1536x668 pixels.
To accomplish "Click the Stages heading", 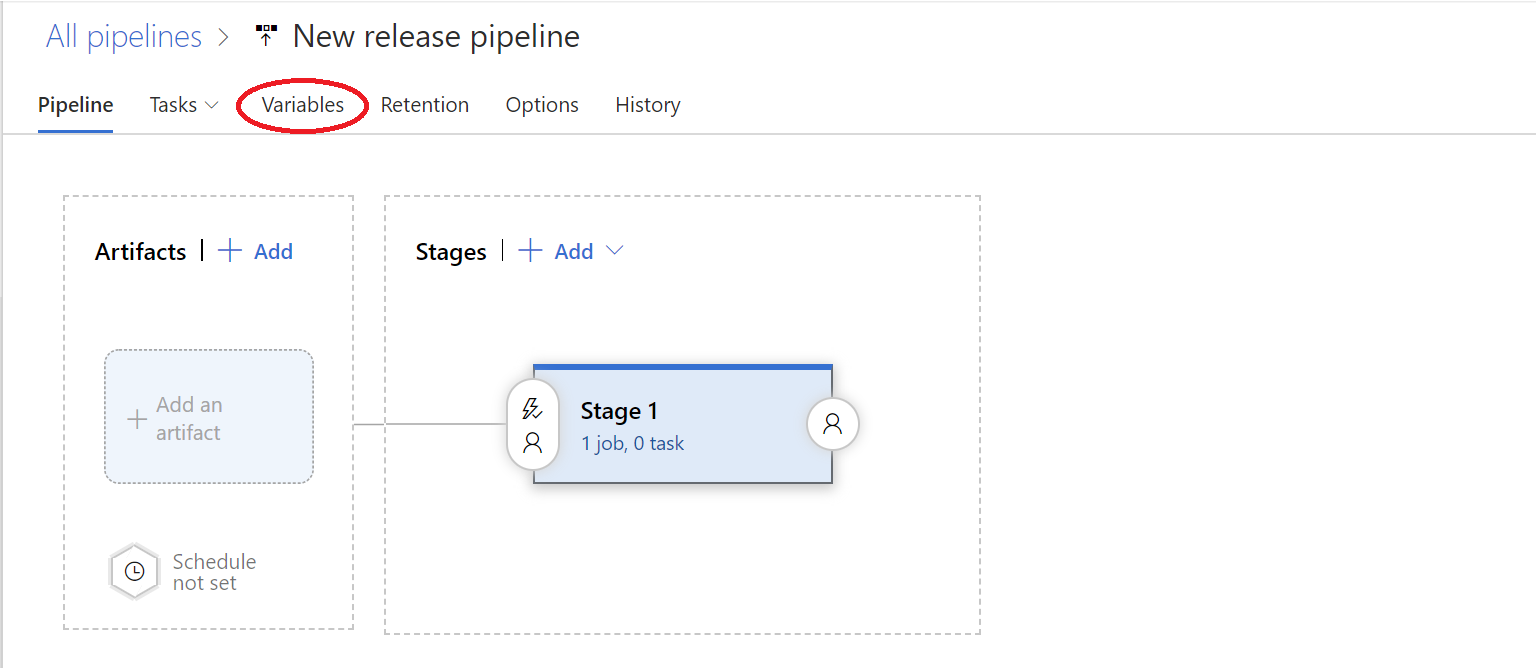I will point(451,252).
